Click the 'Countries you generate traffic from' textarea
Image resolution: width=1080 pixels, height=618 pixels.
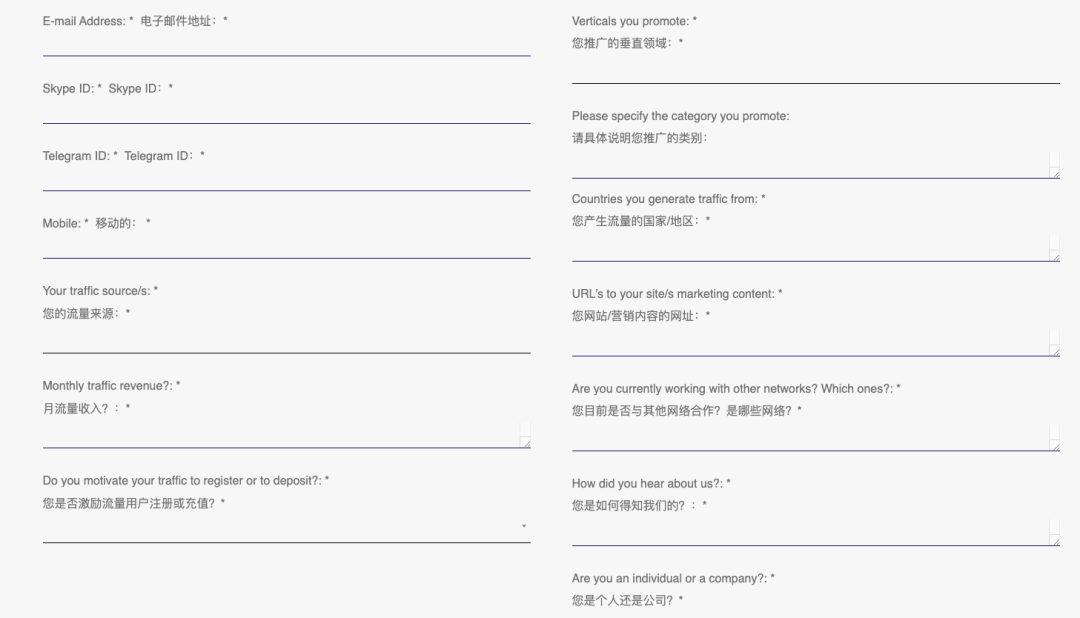click(808, 248)
